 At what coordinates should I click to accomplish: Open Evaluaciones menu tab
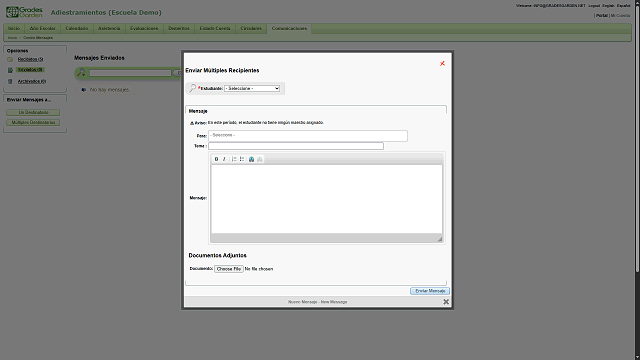[x=144, y=28]
